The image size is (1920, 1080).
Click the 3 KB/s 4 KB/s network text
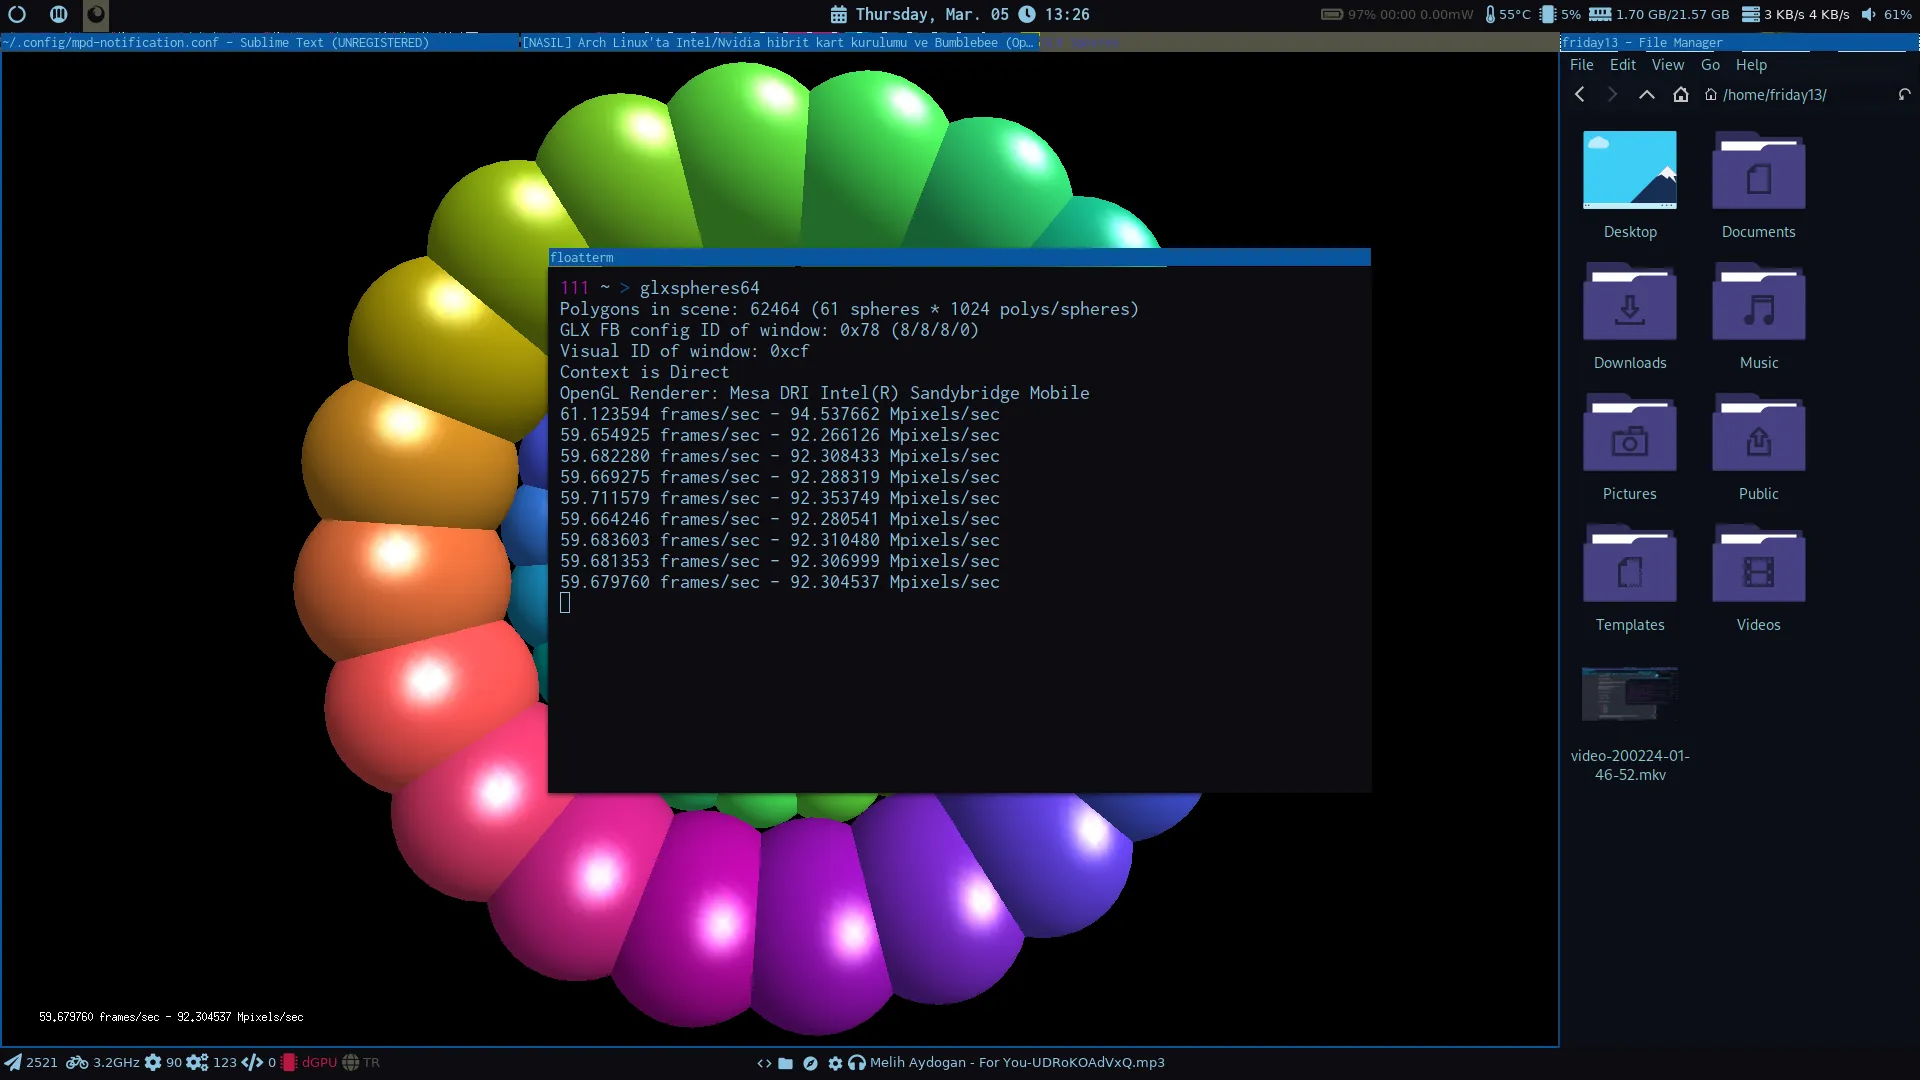[1806, 14]
